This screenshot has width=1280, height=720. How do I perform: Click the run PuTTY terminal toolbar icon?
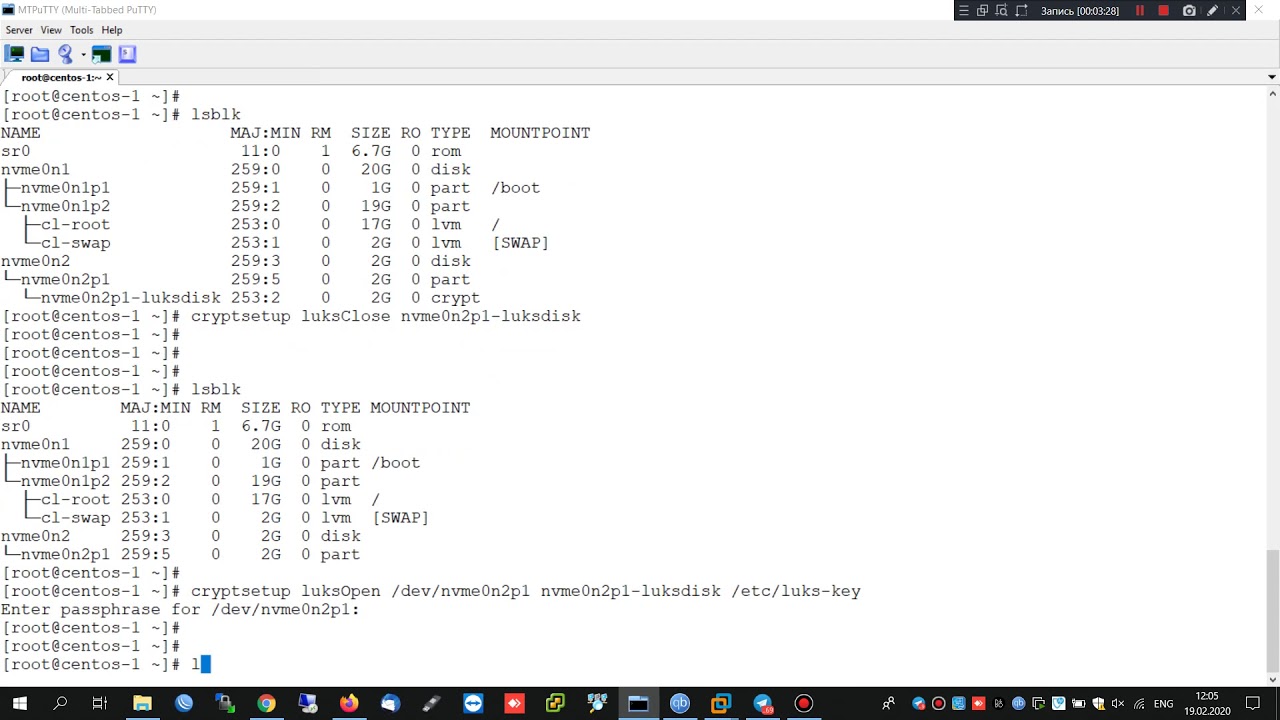point(102,54)
